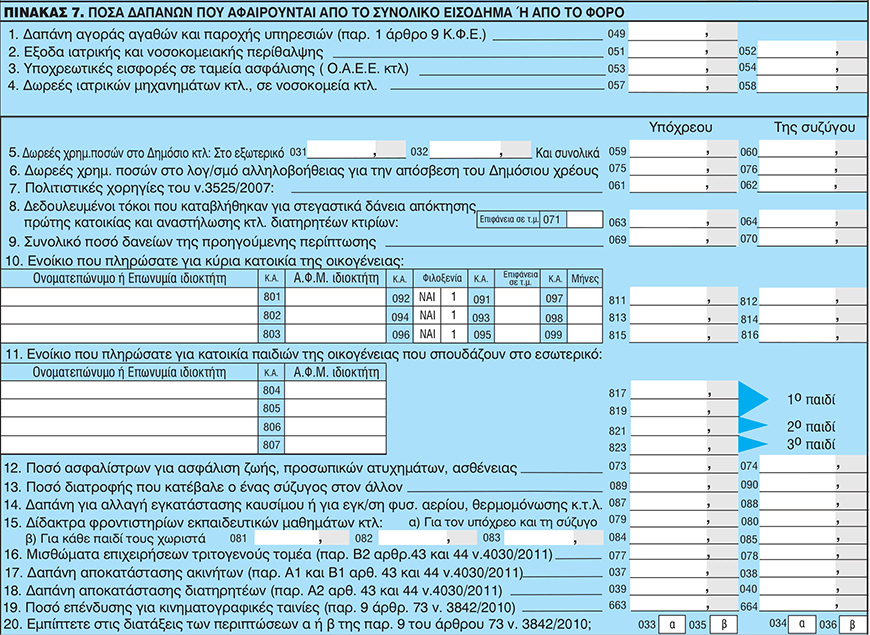Viewport: 870px width, 635px height.
Task: Tick box β beside code 036
Action: [852, 623]
